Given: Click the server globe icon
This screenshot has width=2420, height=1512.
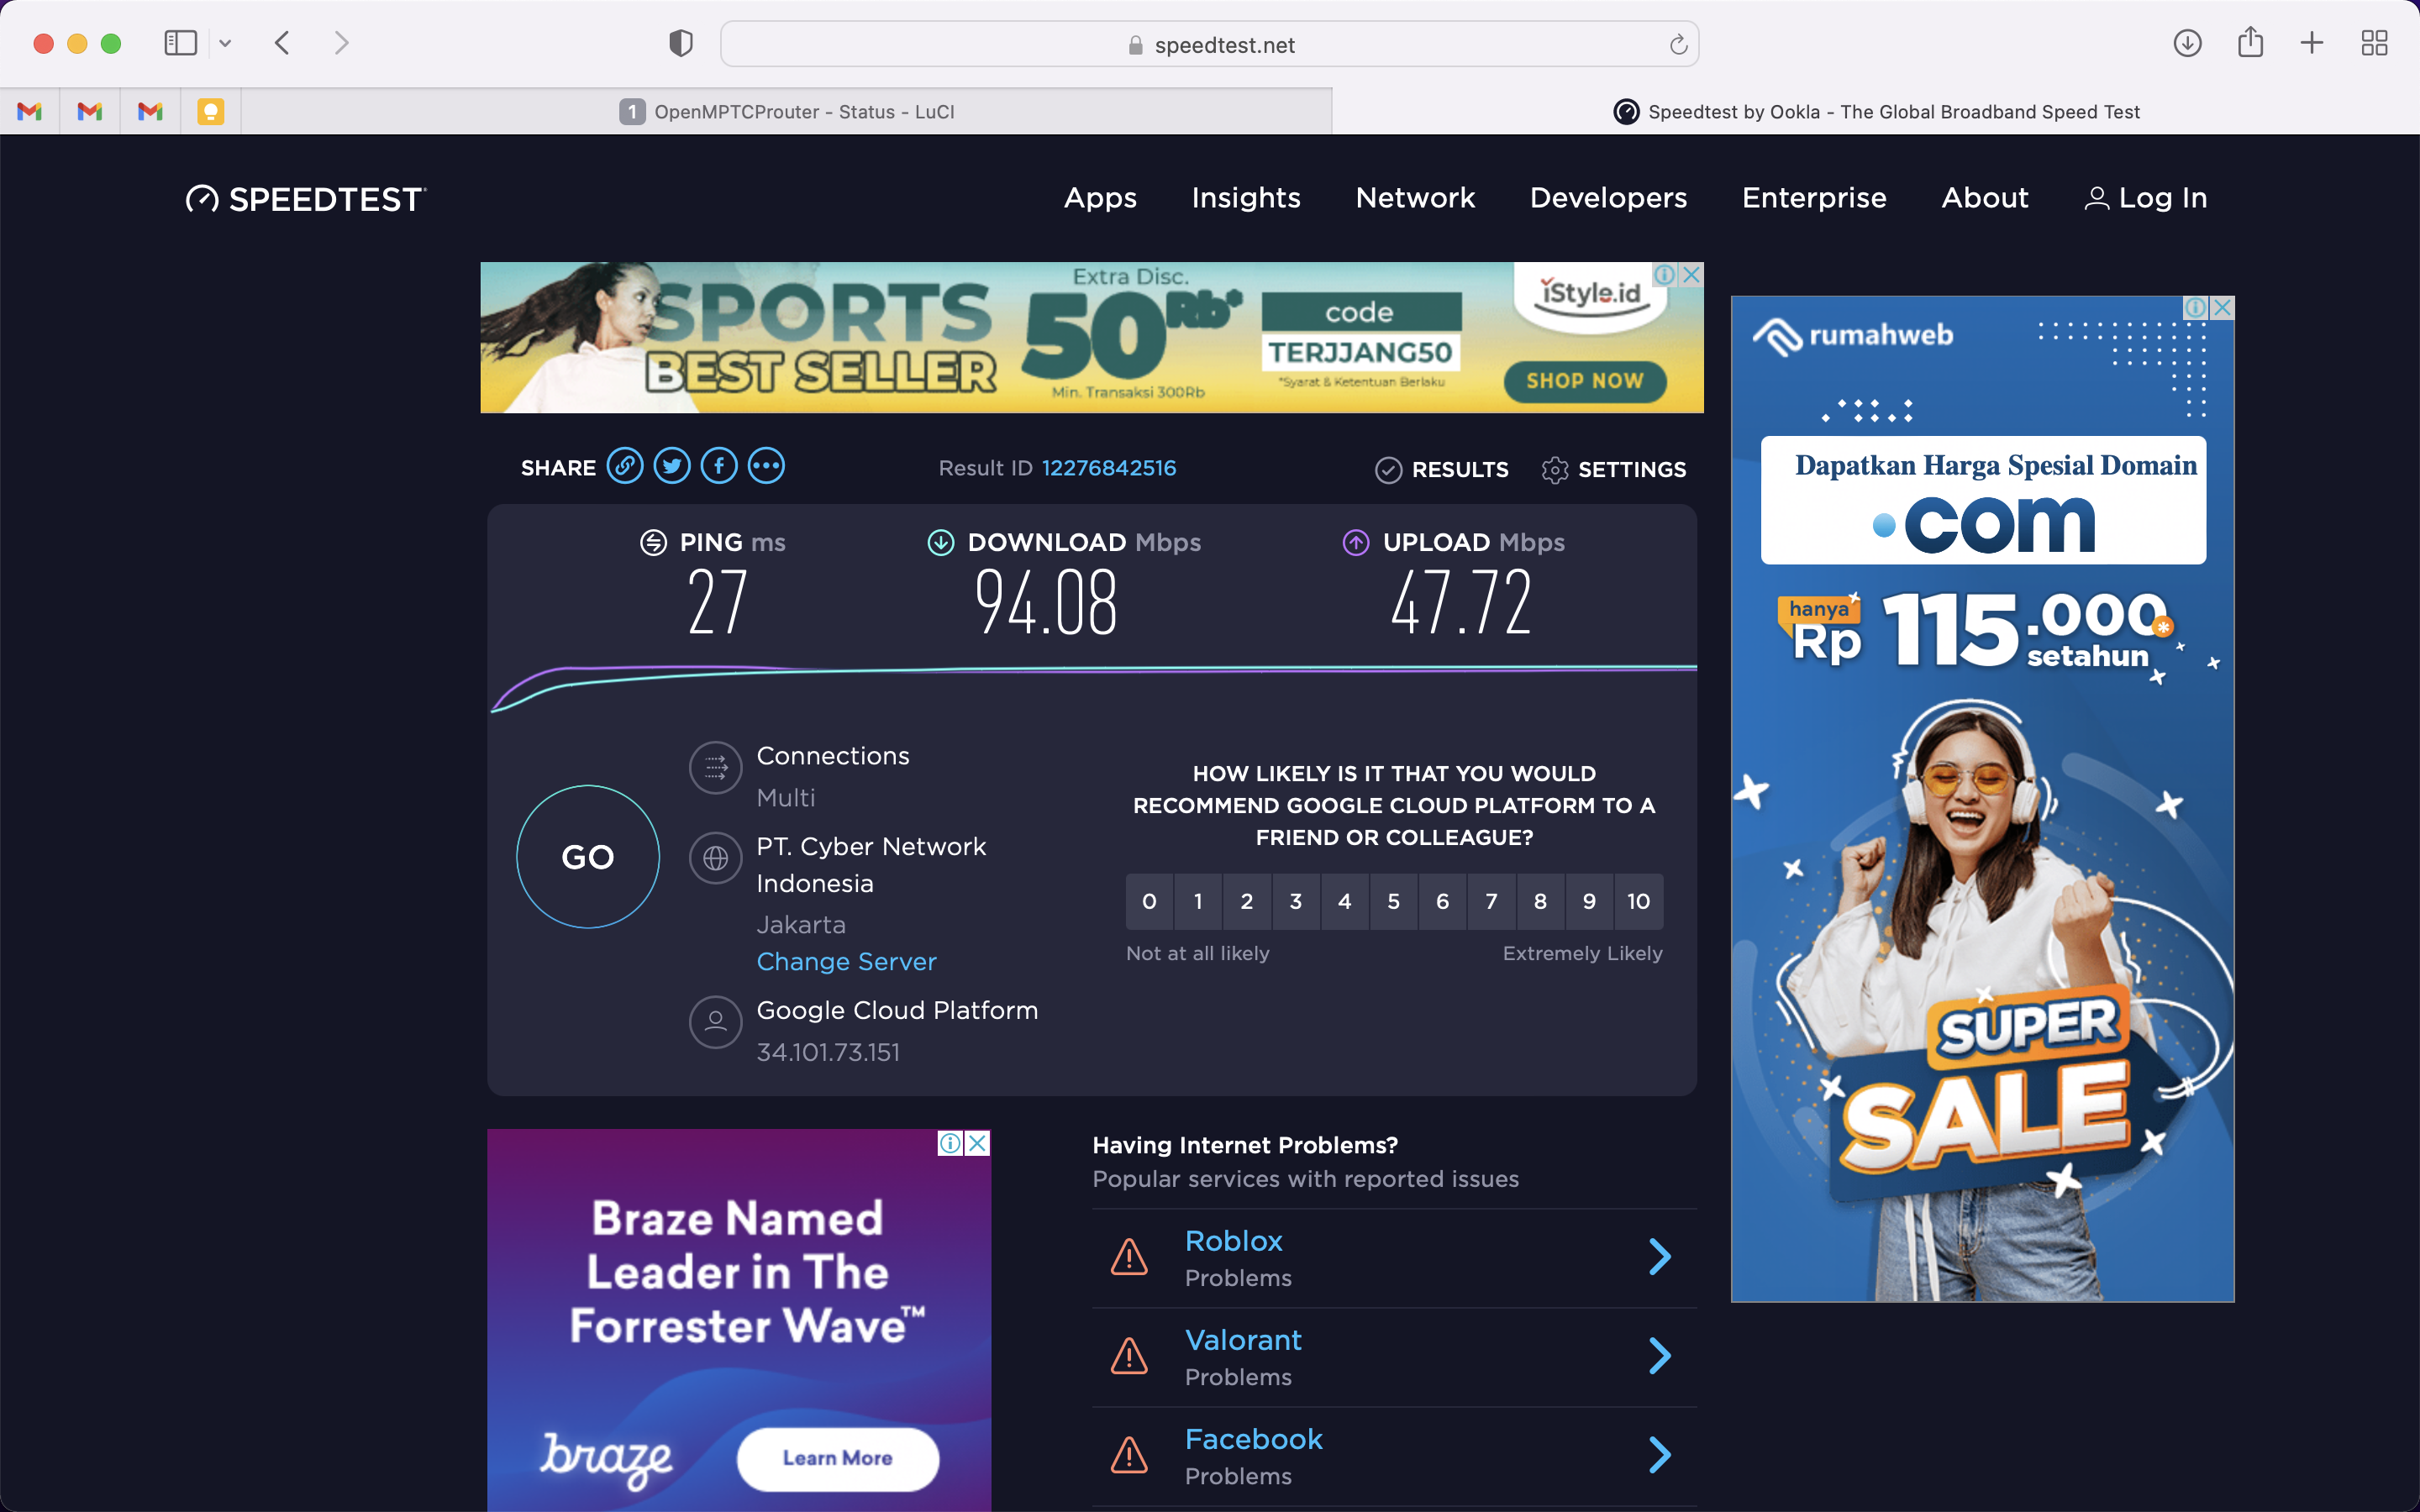Looking at the screenshot, I should (715, 858).
